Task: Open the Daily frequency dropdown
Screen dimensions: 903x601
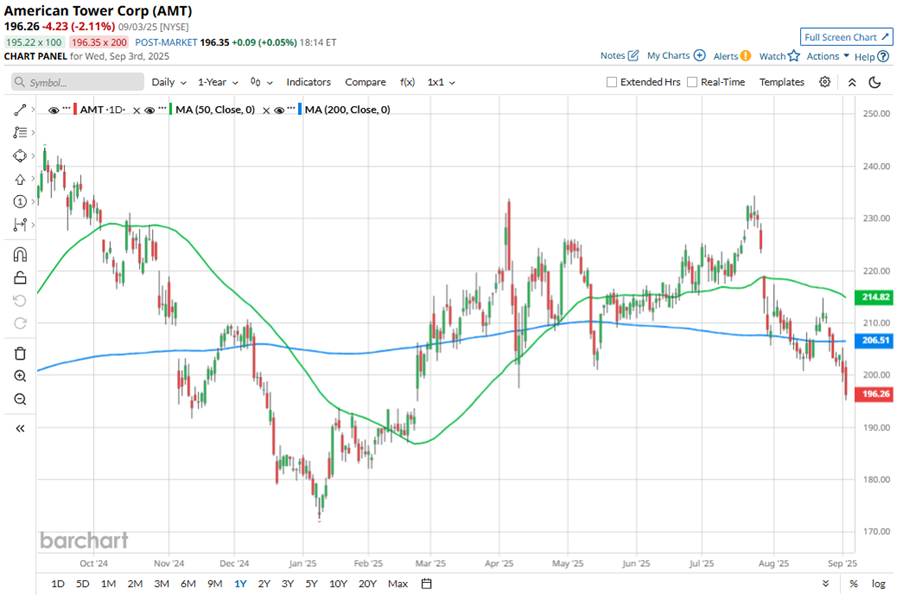Action: (169, 82)
